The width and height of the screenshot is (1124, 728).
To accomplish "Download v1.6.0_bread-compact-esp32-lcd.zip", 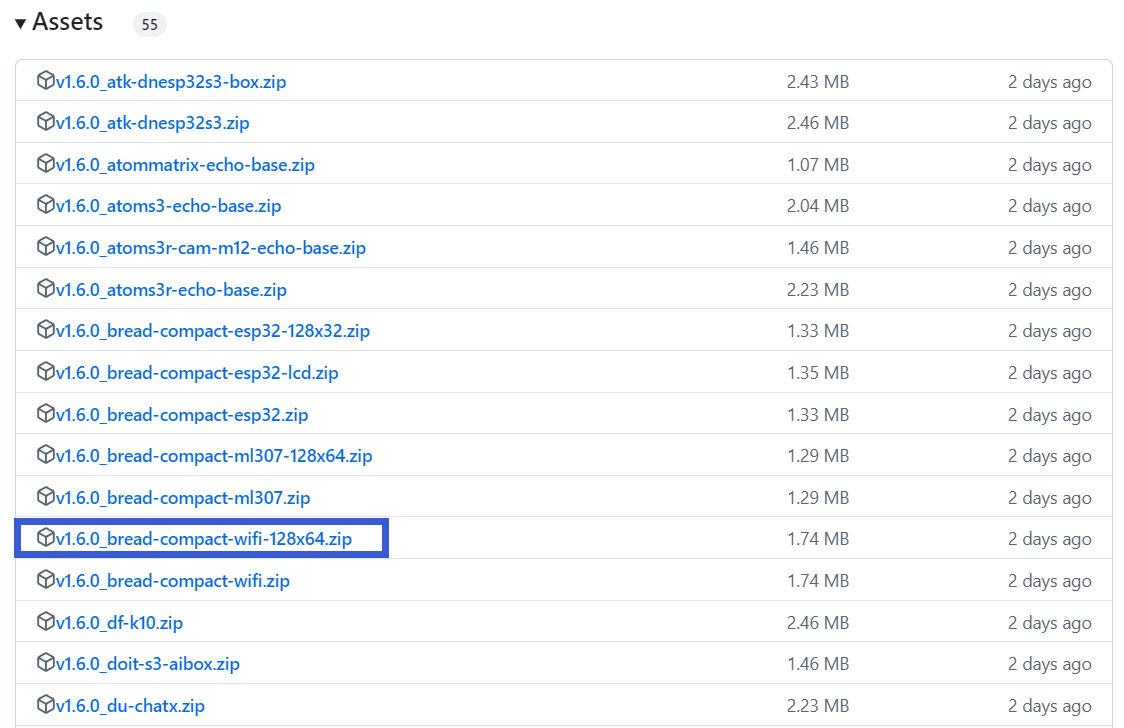I will (197, 373).
